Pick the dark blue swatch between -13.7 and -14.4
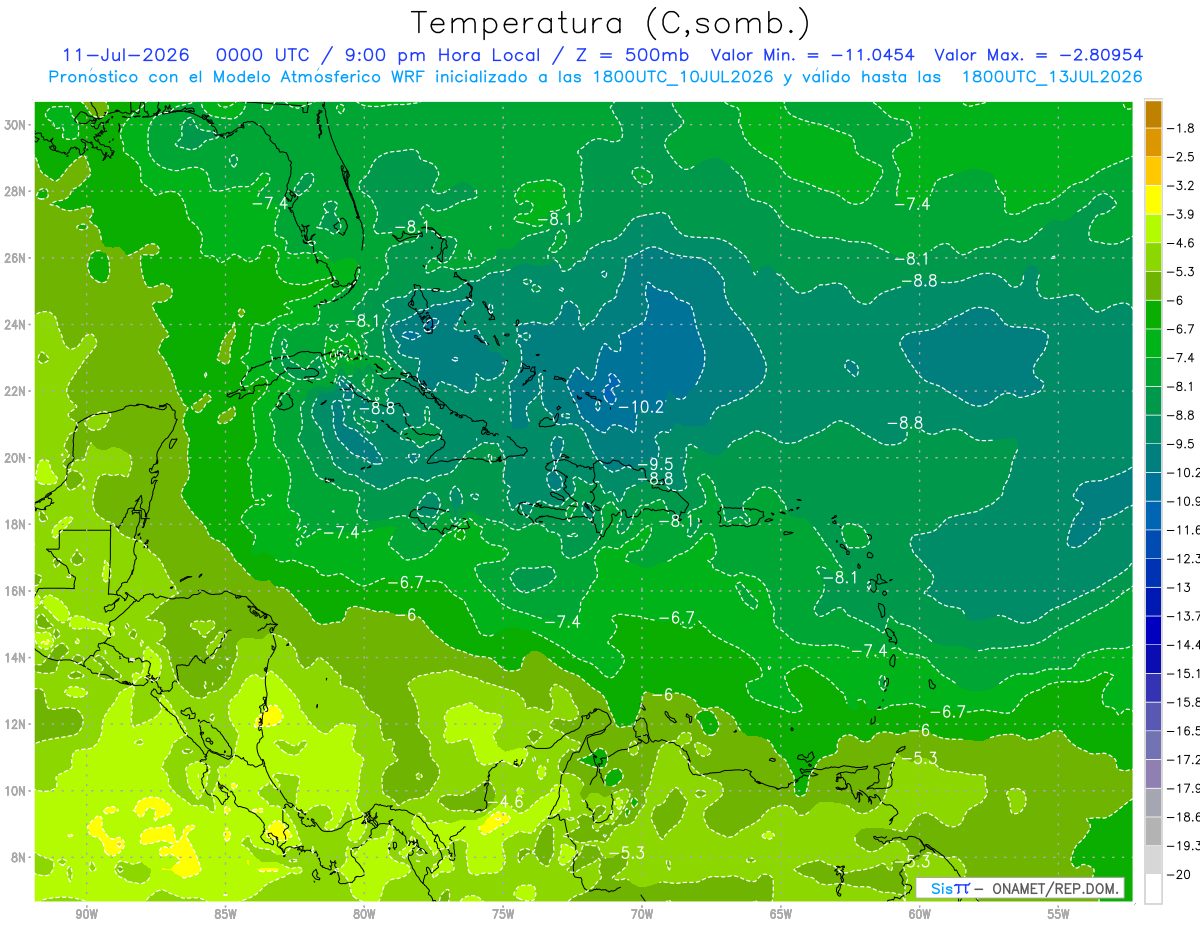The width and height of the screenshot is (1200, 927). point(1153,630)
